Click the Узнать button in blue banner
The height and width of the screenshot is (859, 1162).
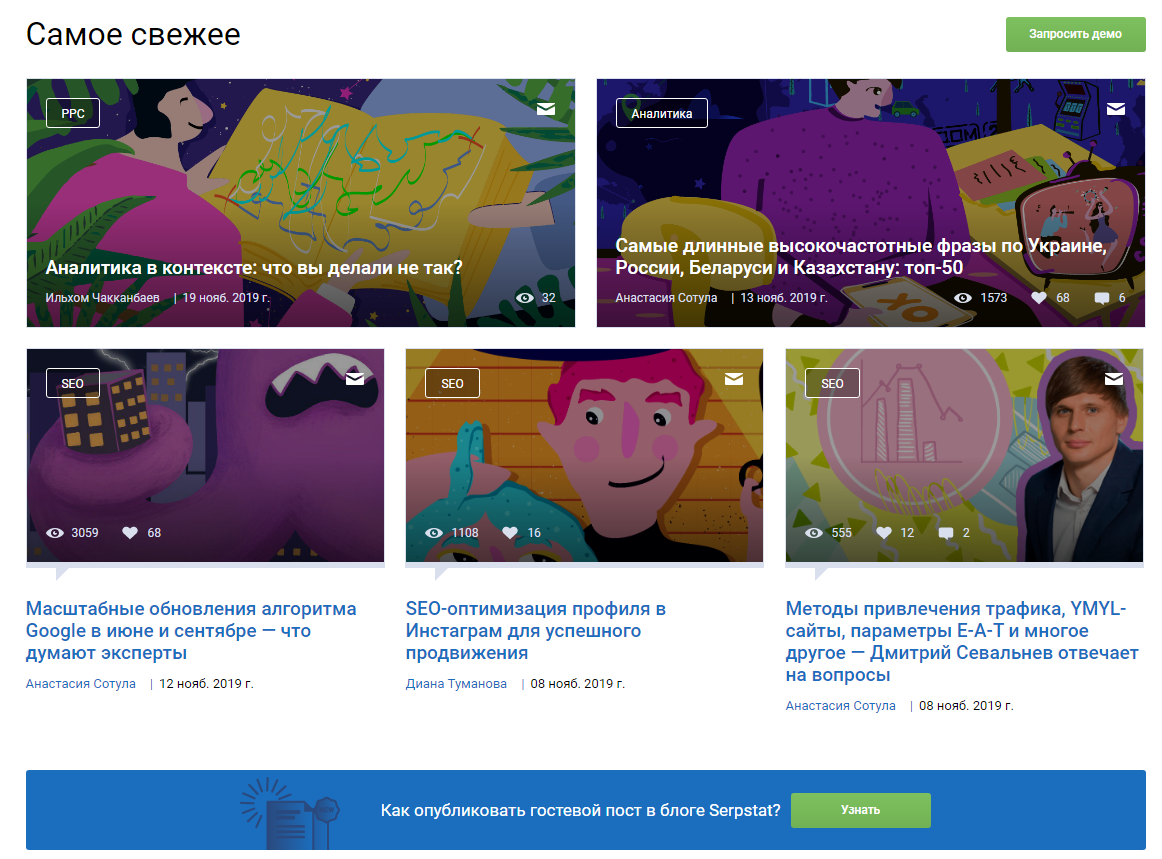(x=860, y=810)
